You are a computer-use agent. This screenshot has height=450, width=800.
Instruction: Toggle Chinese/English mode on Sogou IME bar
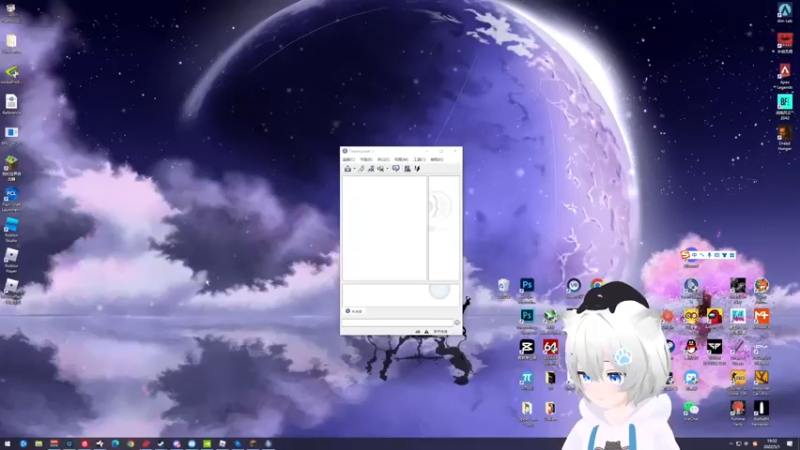tap(694, 255)
